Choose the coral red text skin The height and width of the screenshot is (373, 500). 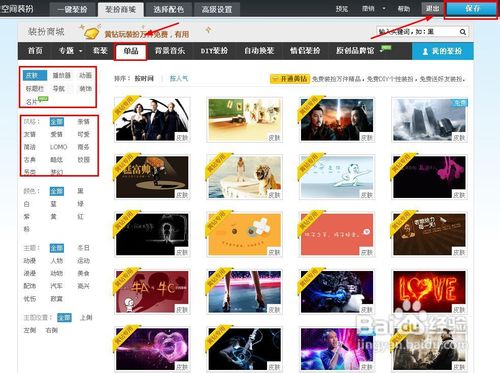pos(337,234)
